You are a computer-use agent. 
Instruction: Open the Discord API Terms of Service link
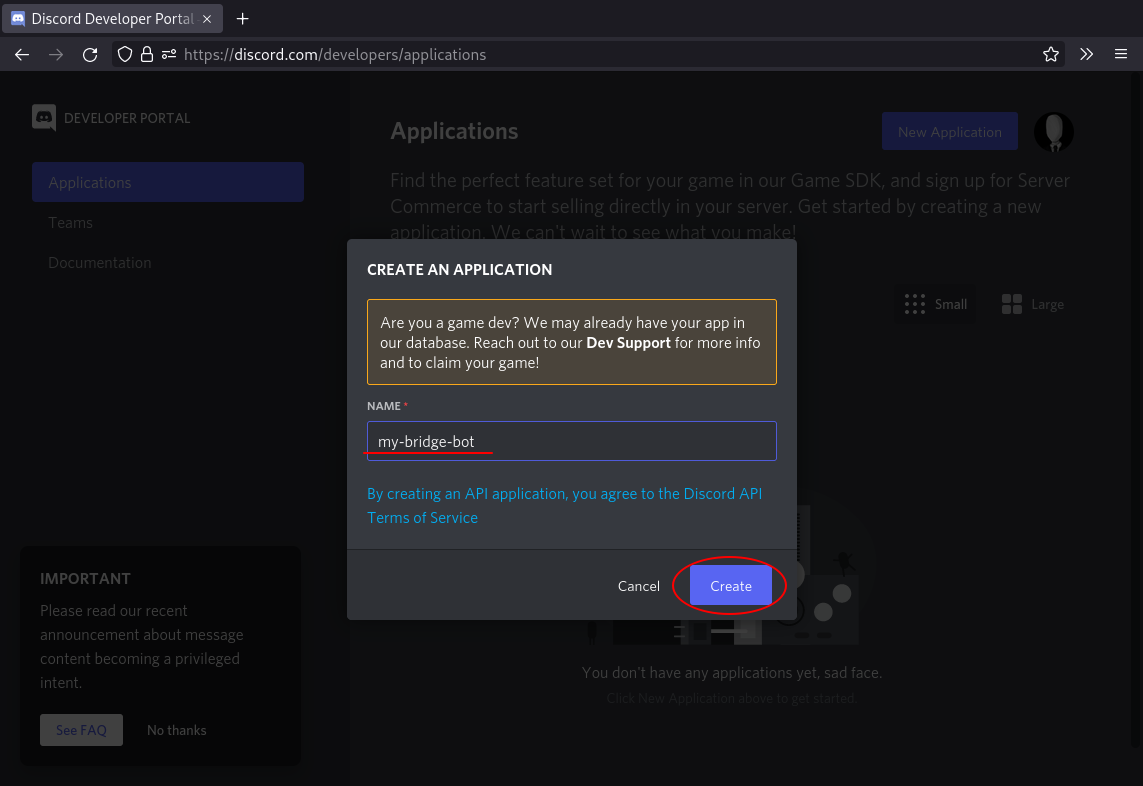click(564, 505)
